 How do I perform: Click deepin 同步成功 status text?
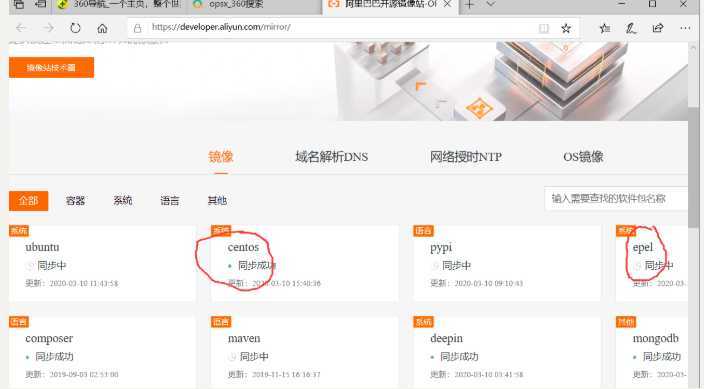point(459,357)
